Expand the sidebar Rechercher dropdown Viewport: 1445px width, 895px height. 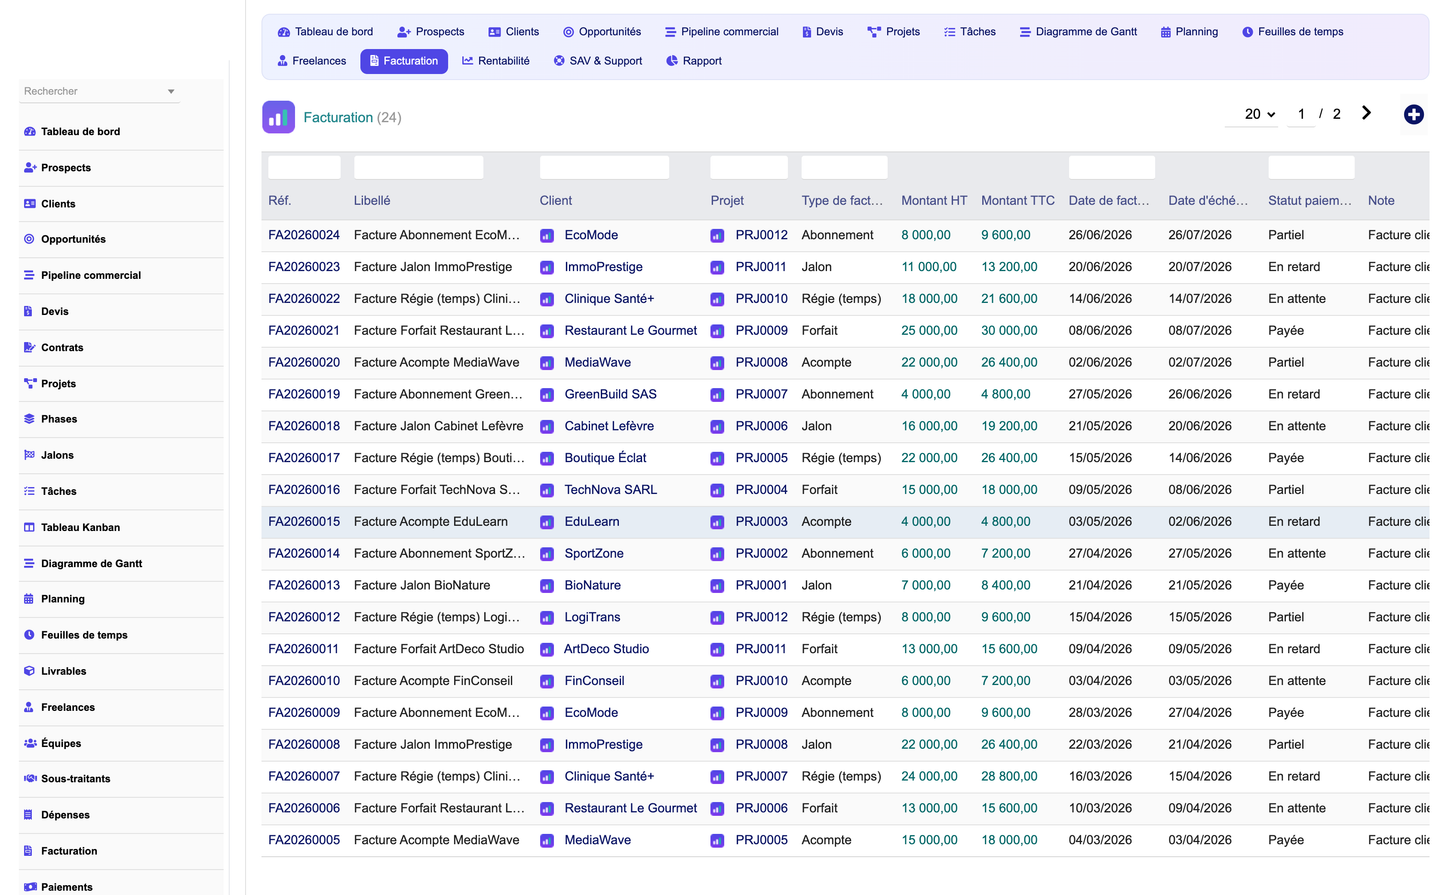(x=171, y=91)
